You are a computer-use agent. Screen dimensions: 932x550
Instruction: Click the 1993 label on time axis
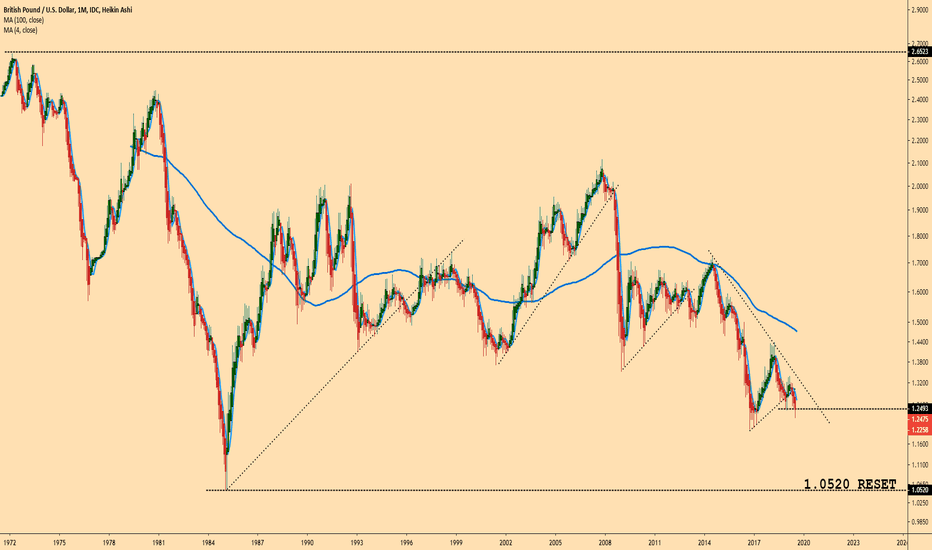357,542
